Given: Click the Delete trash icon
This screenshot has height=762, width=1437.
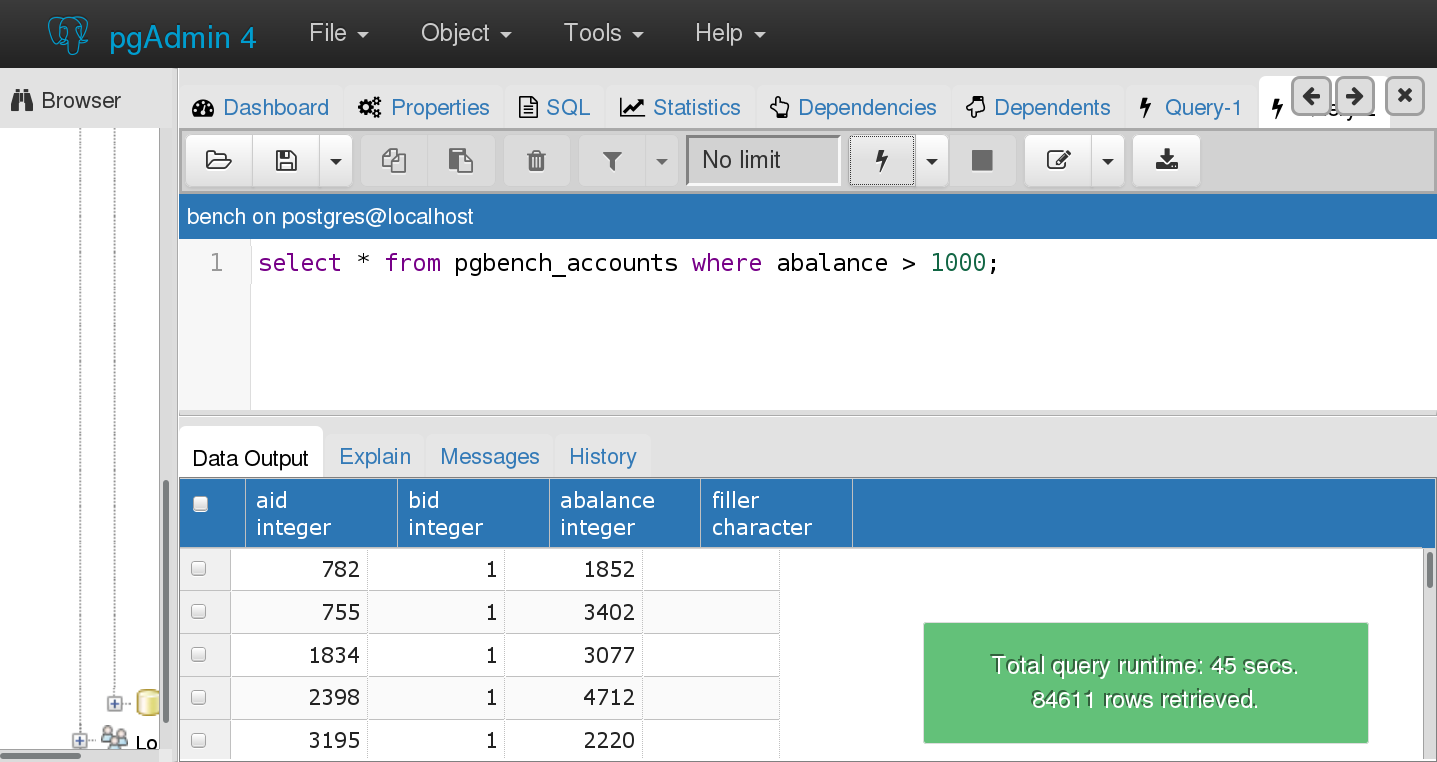Looking at the screenshot, I should click(536, 160).
